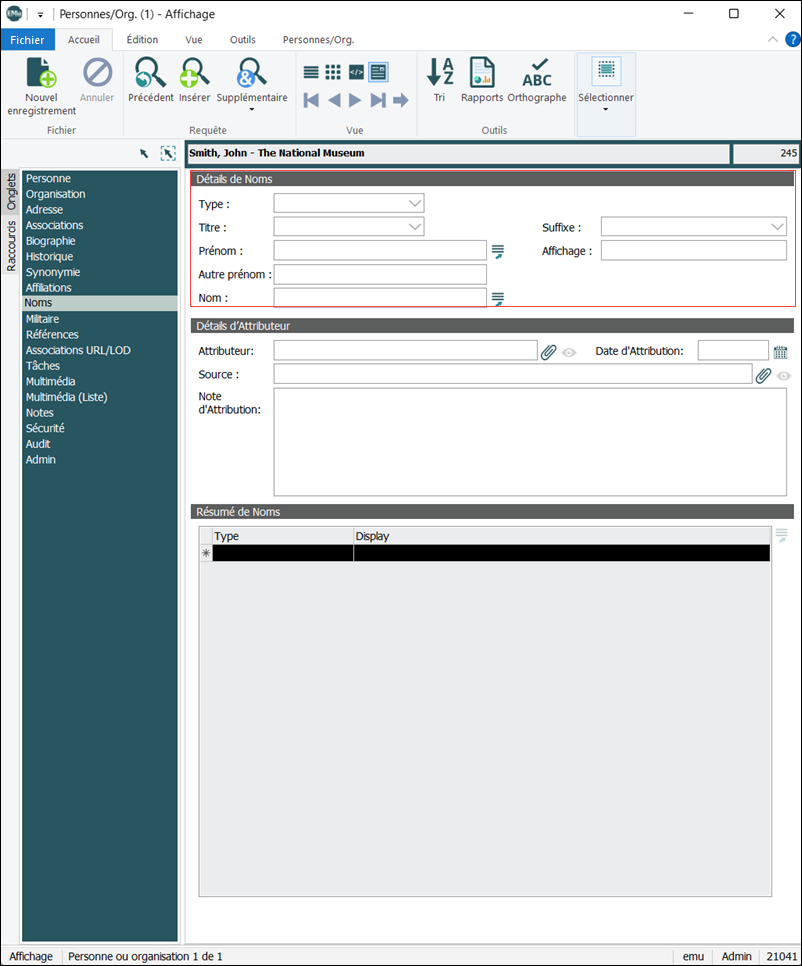Viewport: 802px width, 966px height.
Task: Go to the next record arrow
Action: click(355, 100)
